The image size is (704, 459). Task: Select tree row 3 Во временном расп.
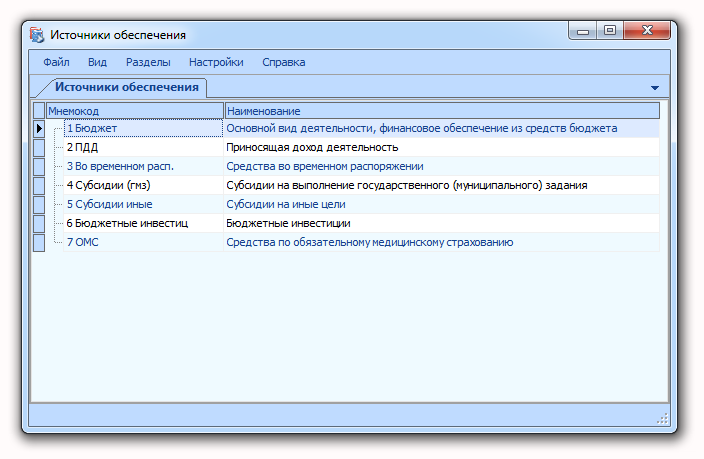pyautogui.click(x=143, y=166)
